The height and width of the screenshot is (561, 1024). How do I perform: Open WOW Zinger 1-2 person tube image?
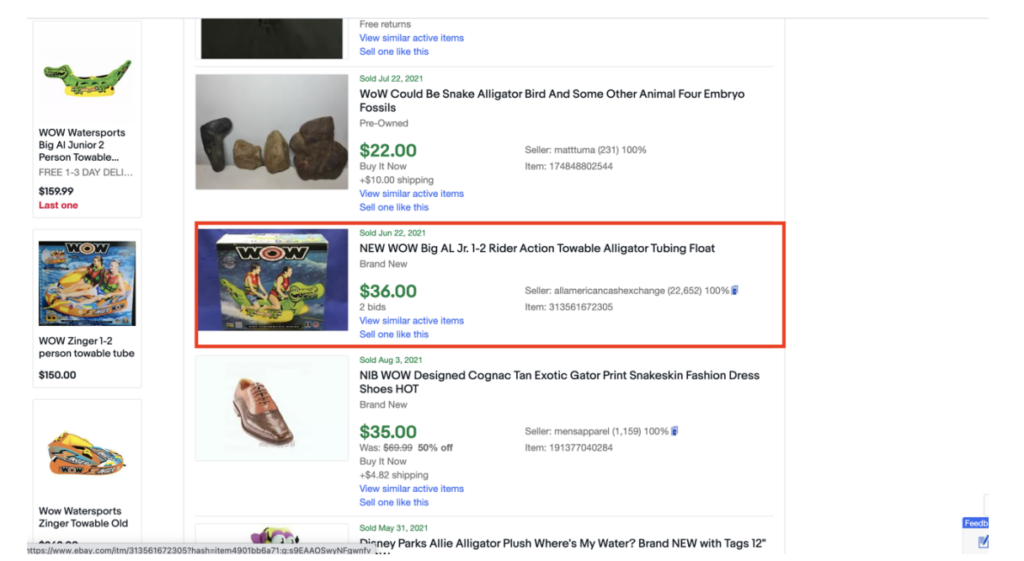click(x=87, y=283)
